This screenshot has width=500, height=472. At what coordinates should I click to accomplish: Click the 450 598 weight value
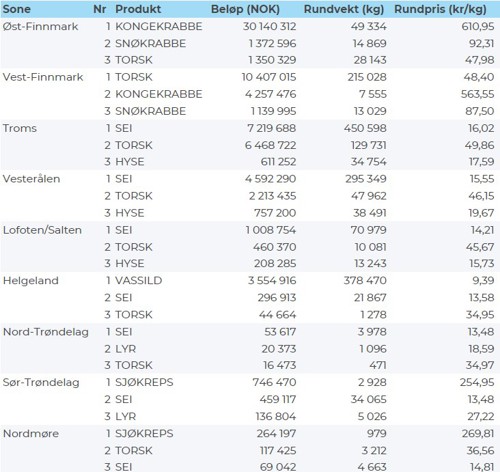[x=365, y=128]
